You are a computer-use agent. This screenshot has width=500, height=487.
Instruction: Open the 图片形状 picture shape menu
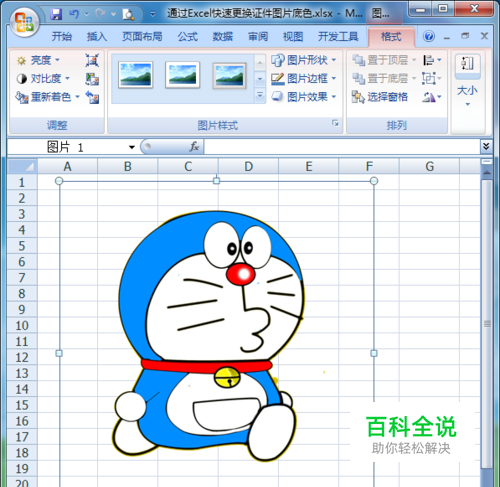pos(304,60)
